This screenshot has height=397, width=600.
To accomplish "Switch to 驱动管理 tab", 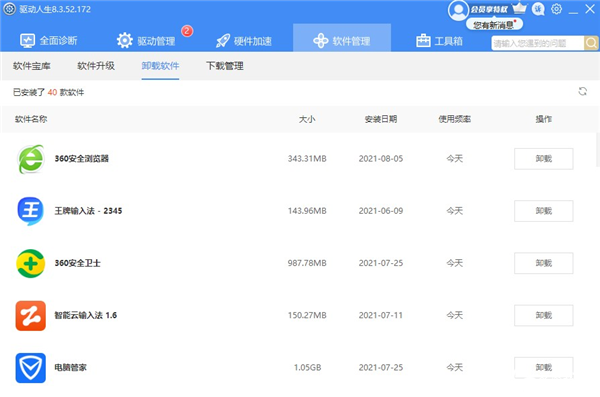I will (x=146, y=40).
